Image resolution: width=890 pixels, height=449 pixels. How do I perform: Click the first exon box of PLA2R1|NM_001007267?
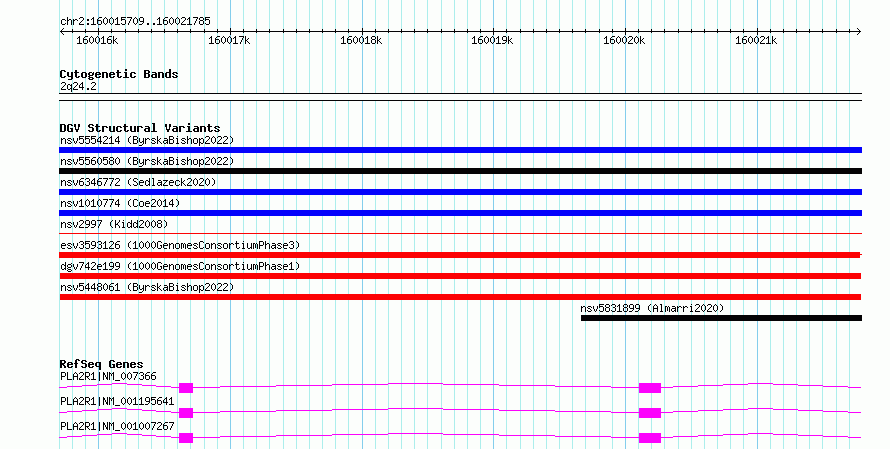pos(186,438)
